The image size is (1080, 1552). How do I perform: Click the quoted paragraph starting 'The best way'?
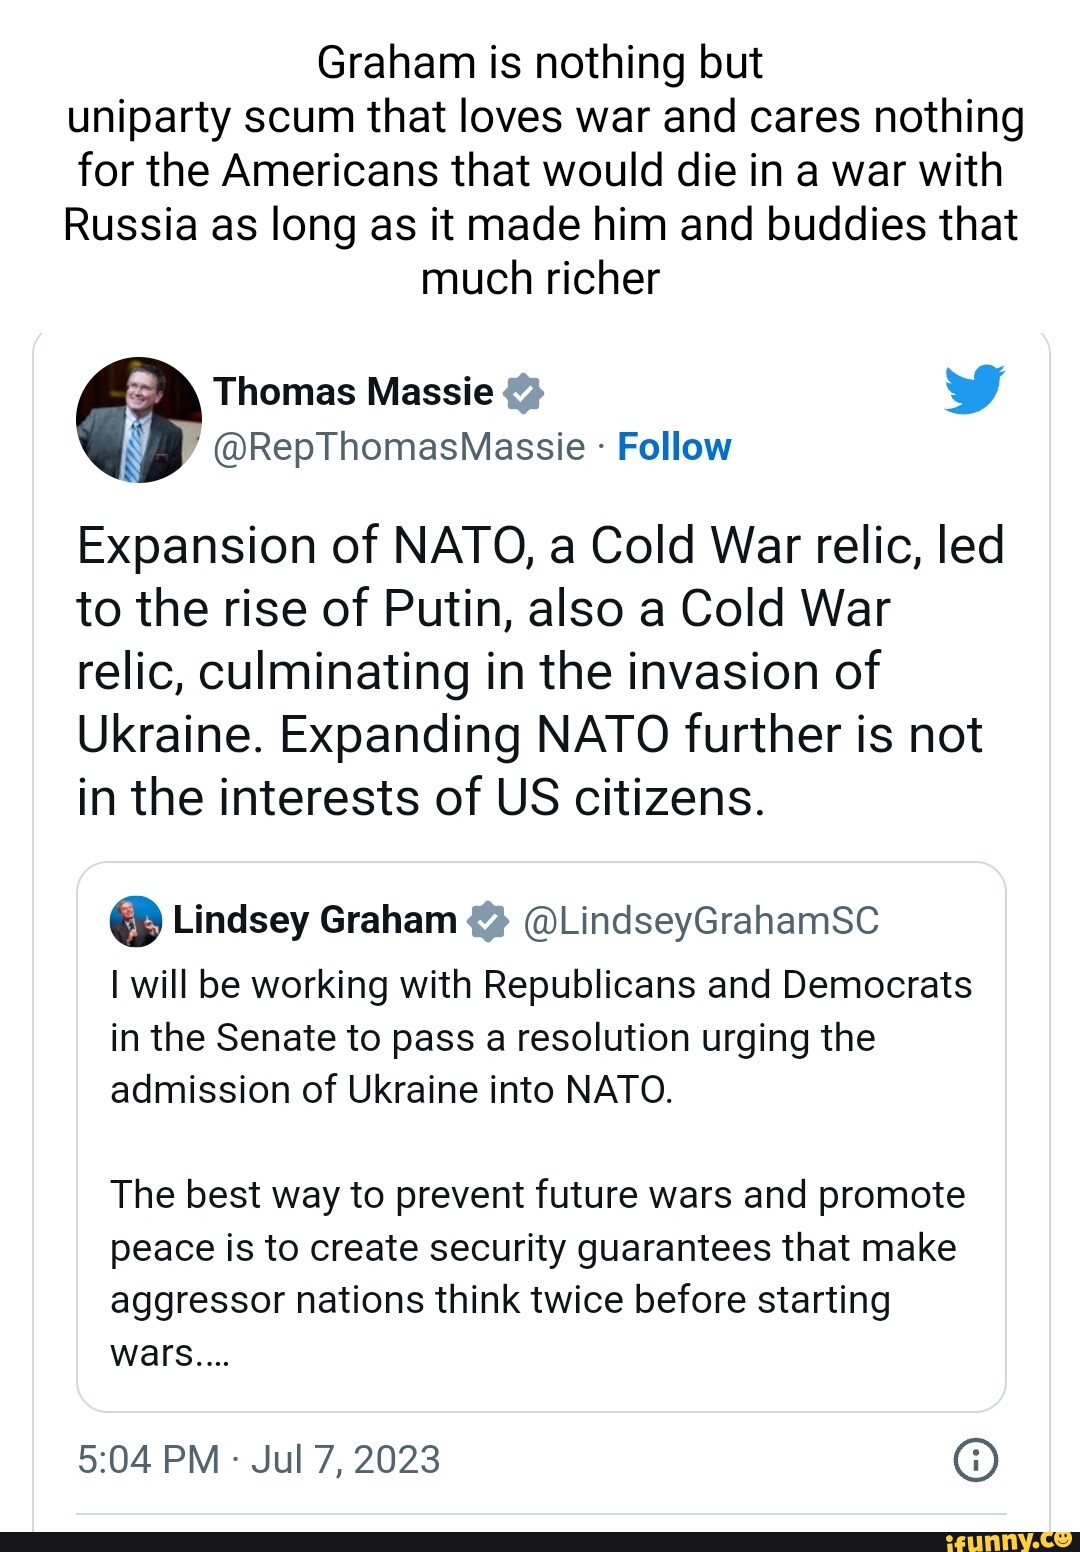tap(537, 1247)
